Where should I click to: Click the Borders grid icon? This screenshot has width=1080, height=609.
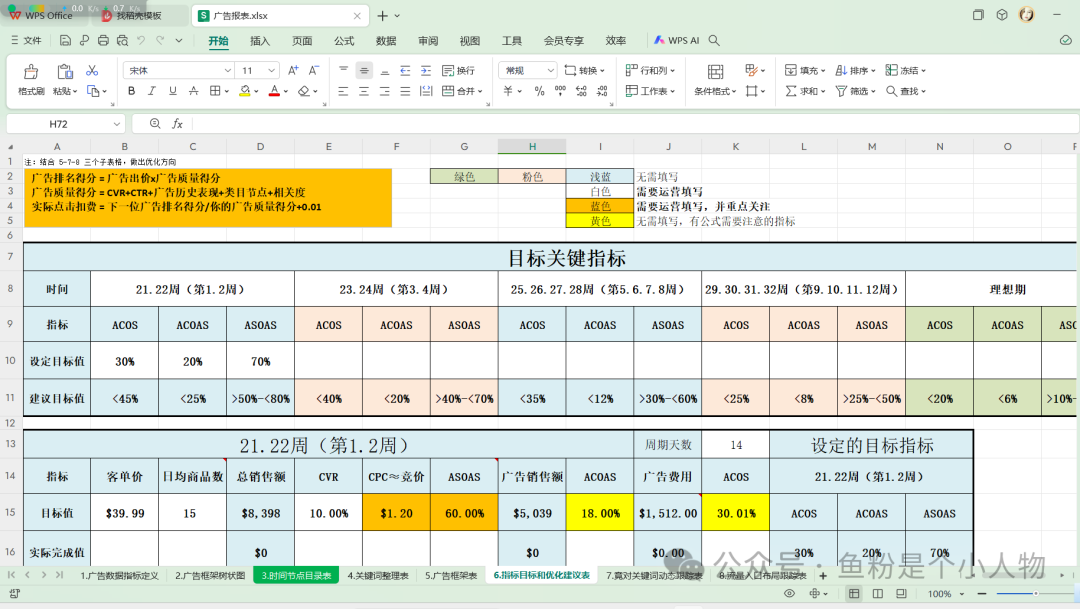coord(215,91)
